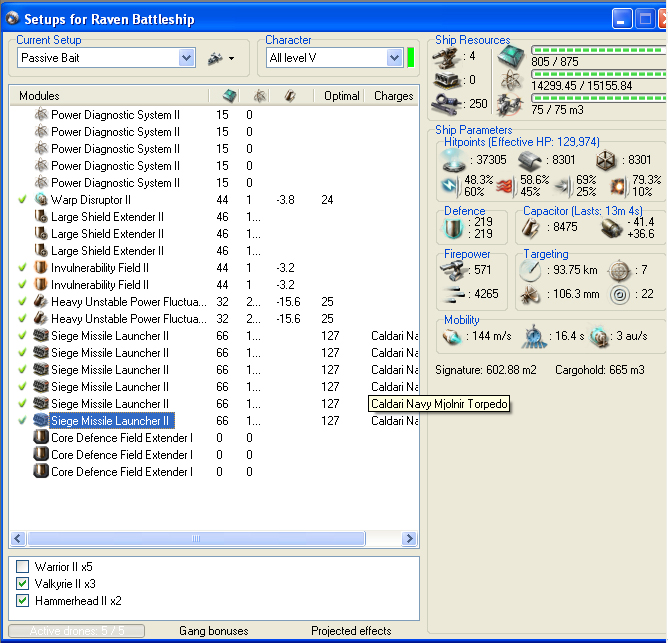Click the horizontal scrollbar thumb
This screenshot has width=668, height=643.
tap(196, 538)
